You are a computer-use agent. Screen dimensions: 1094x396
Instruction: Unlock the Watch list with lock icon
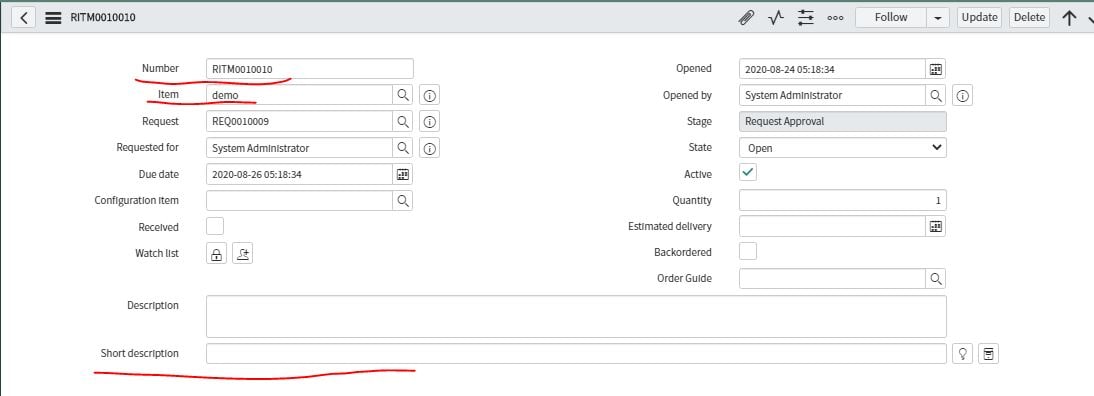pyautogui.click(x=216, y=254)
